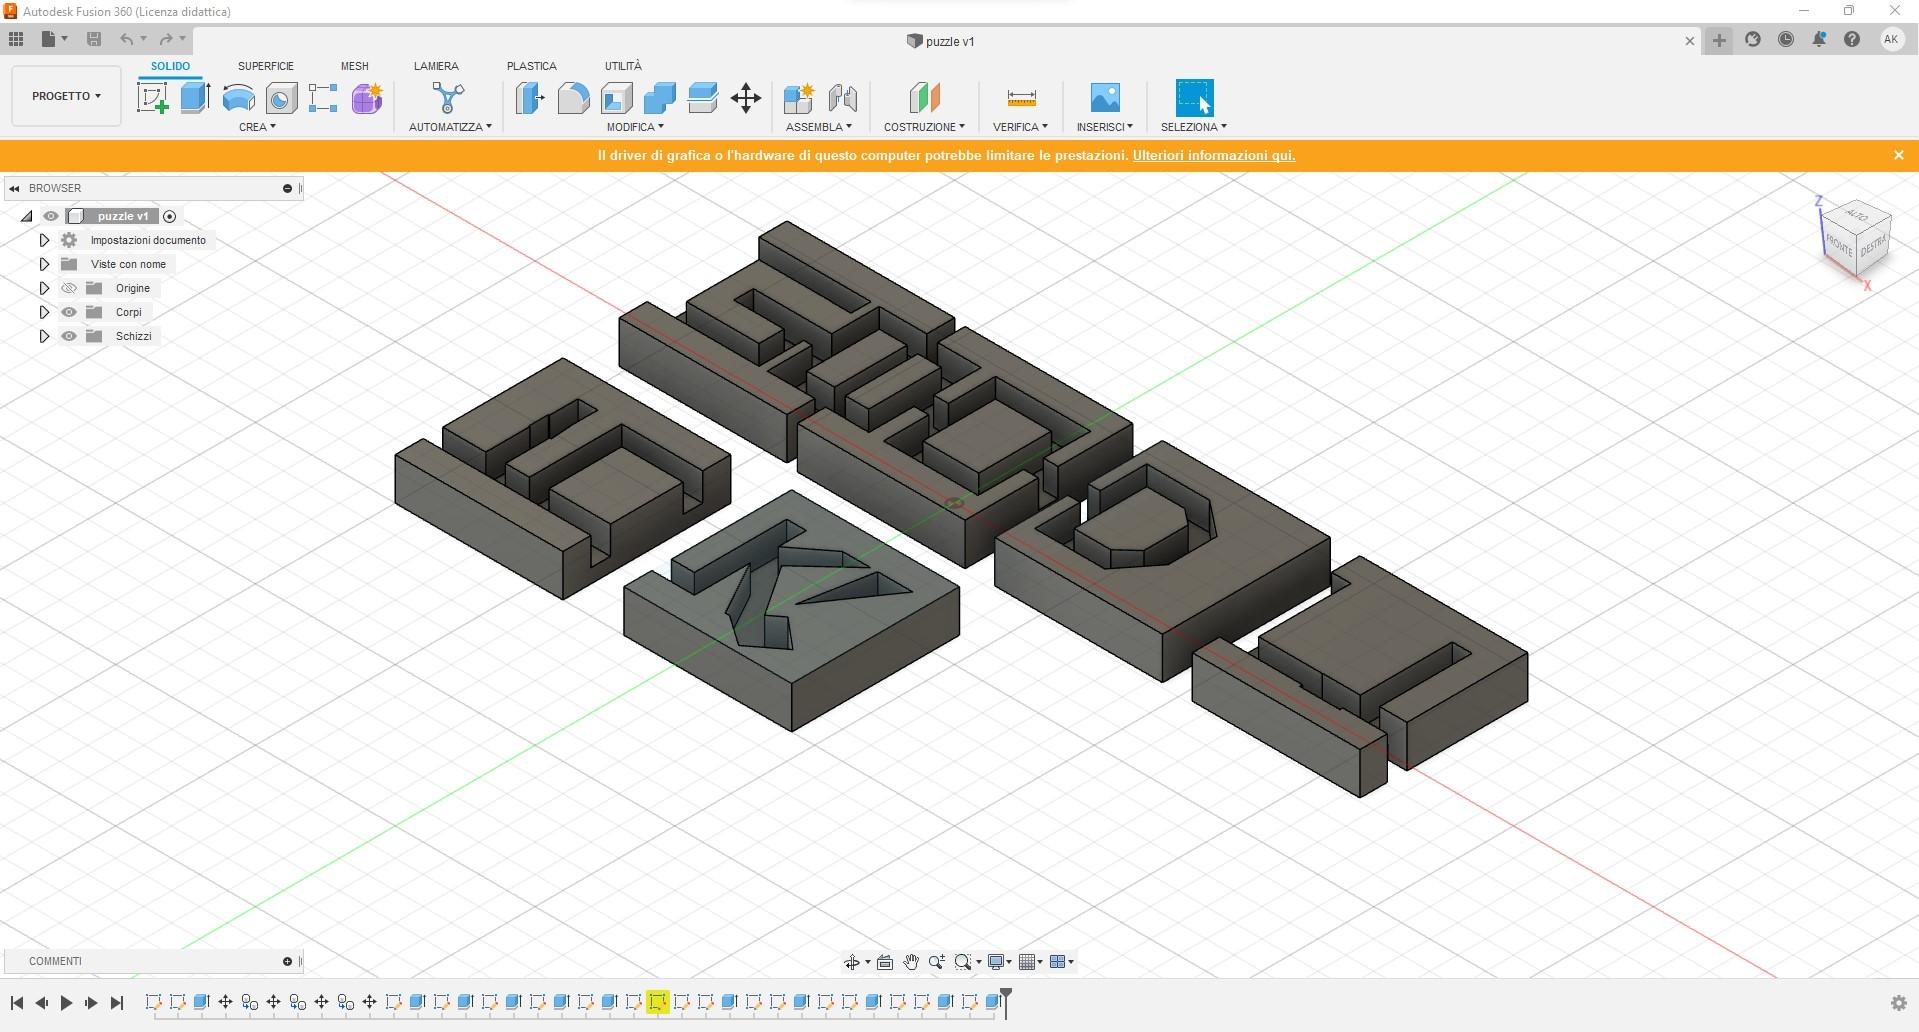The height and width of the screenshot is (1032, 1919).
Task: Choose the Shell tool
Action: 616,98
